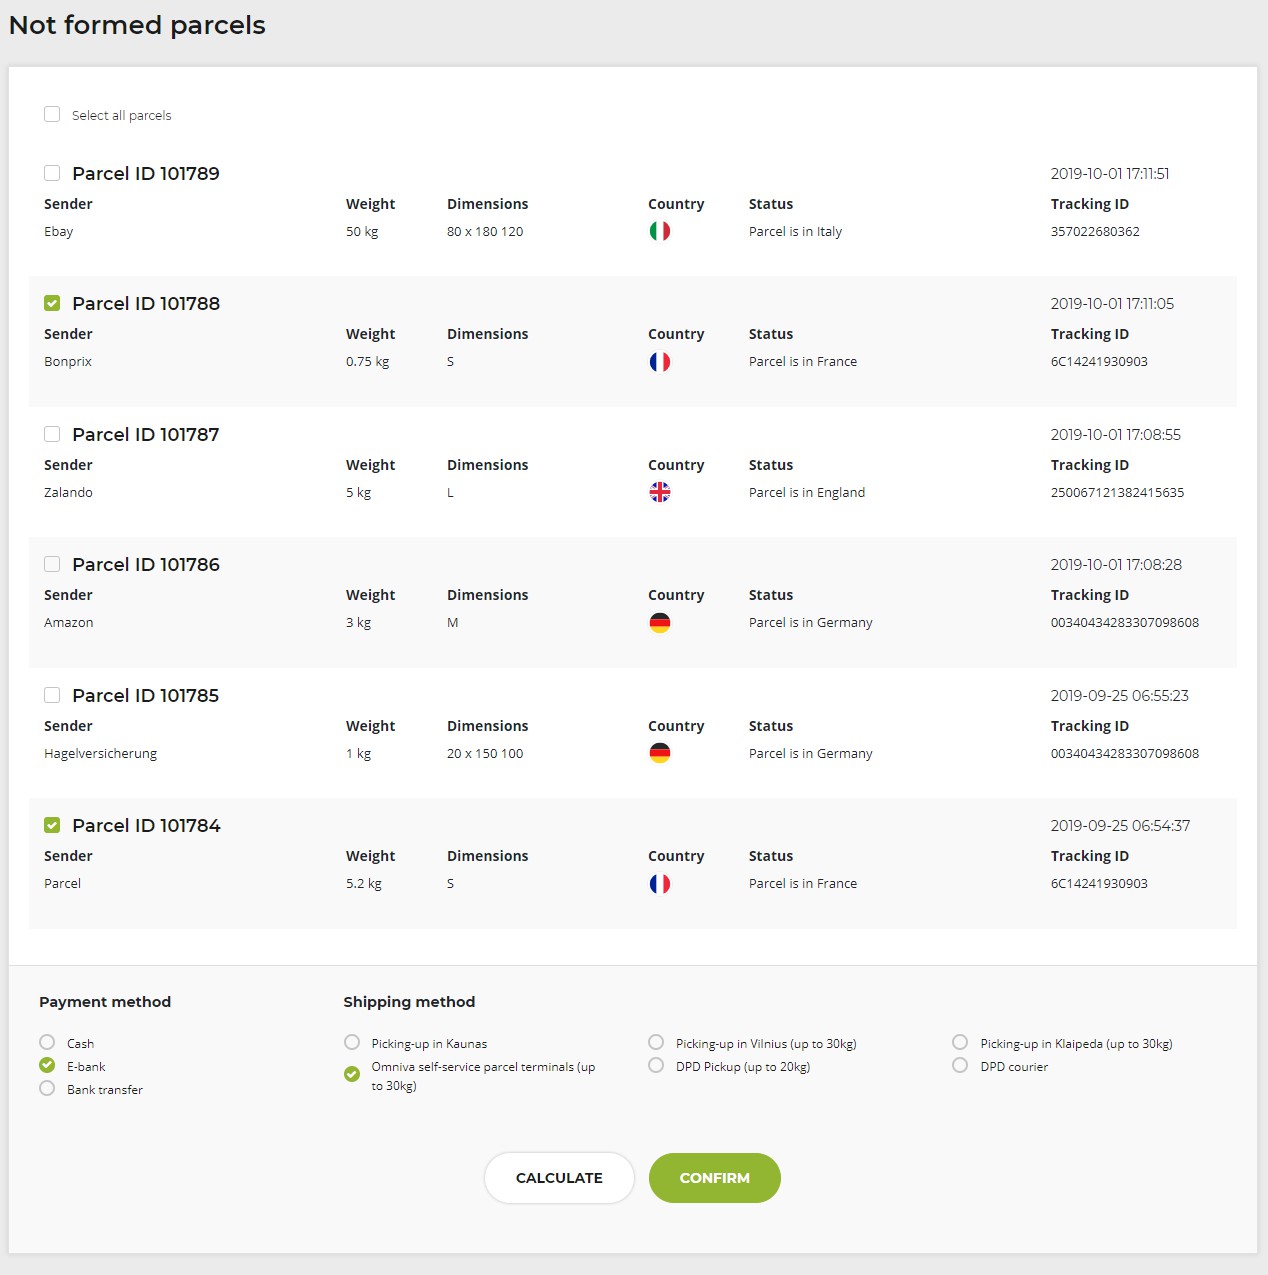1268x1275 pixels.
Task: Deselect the Parcel ID 101784 checkbox
Action: [x=52, y=825]
